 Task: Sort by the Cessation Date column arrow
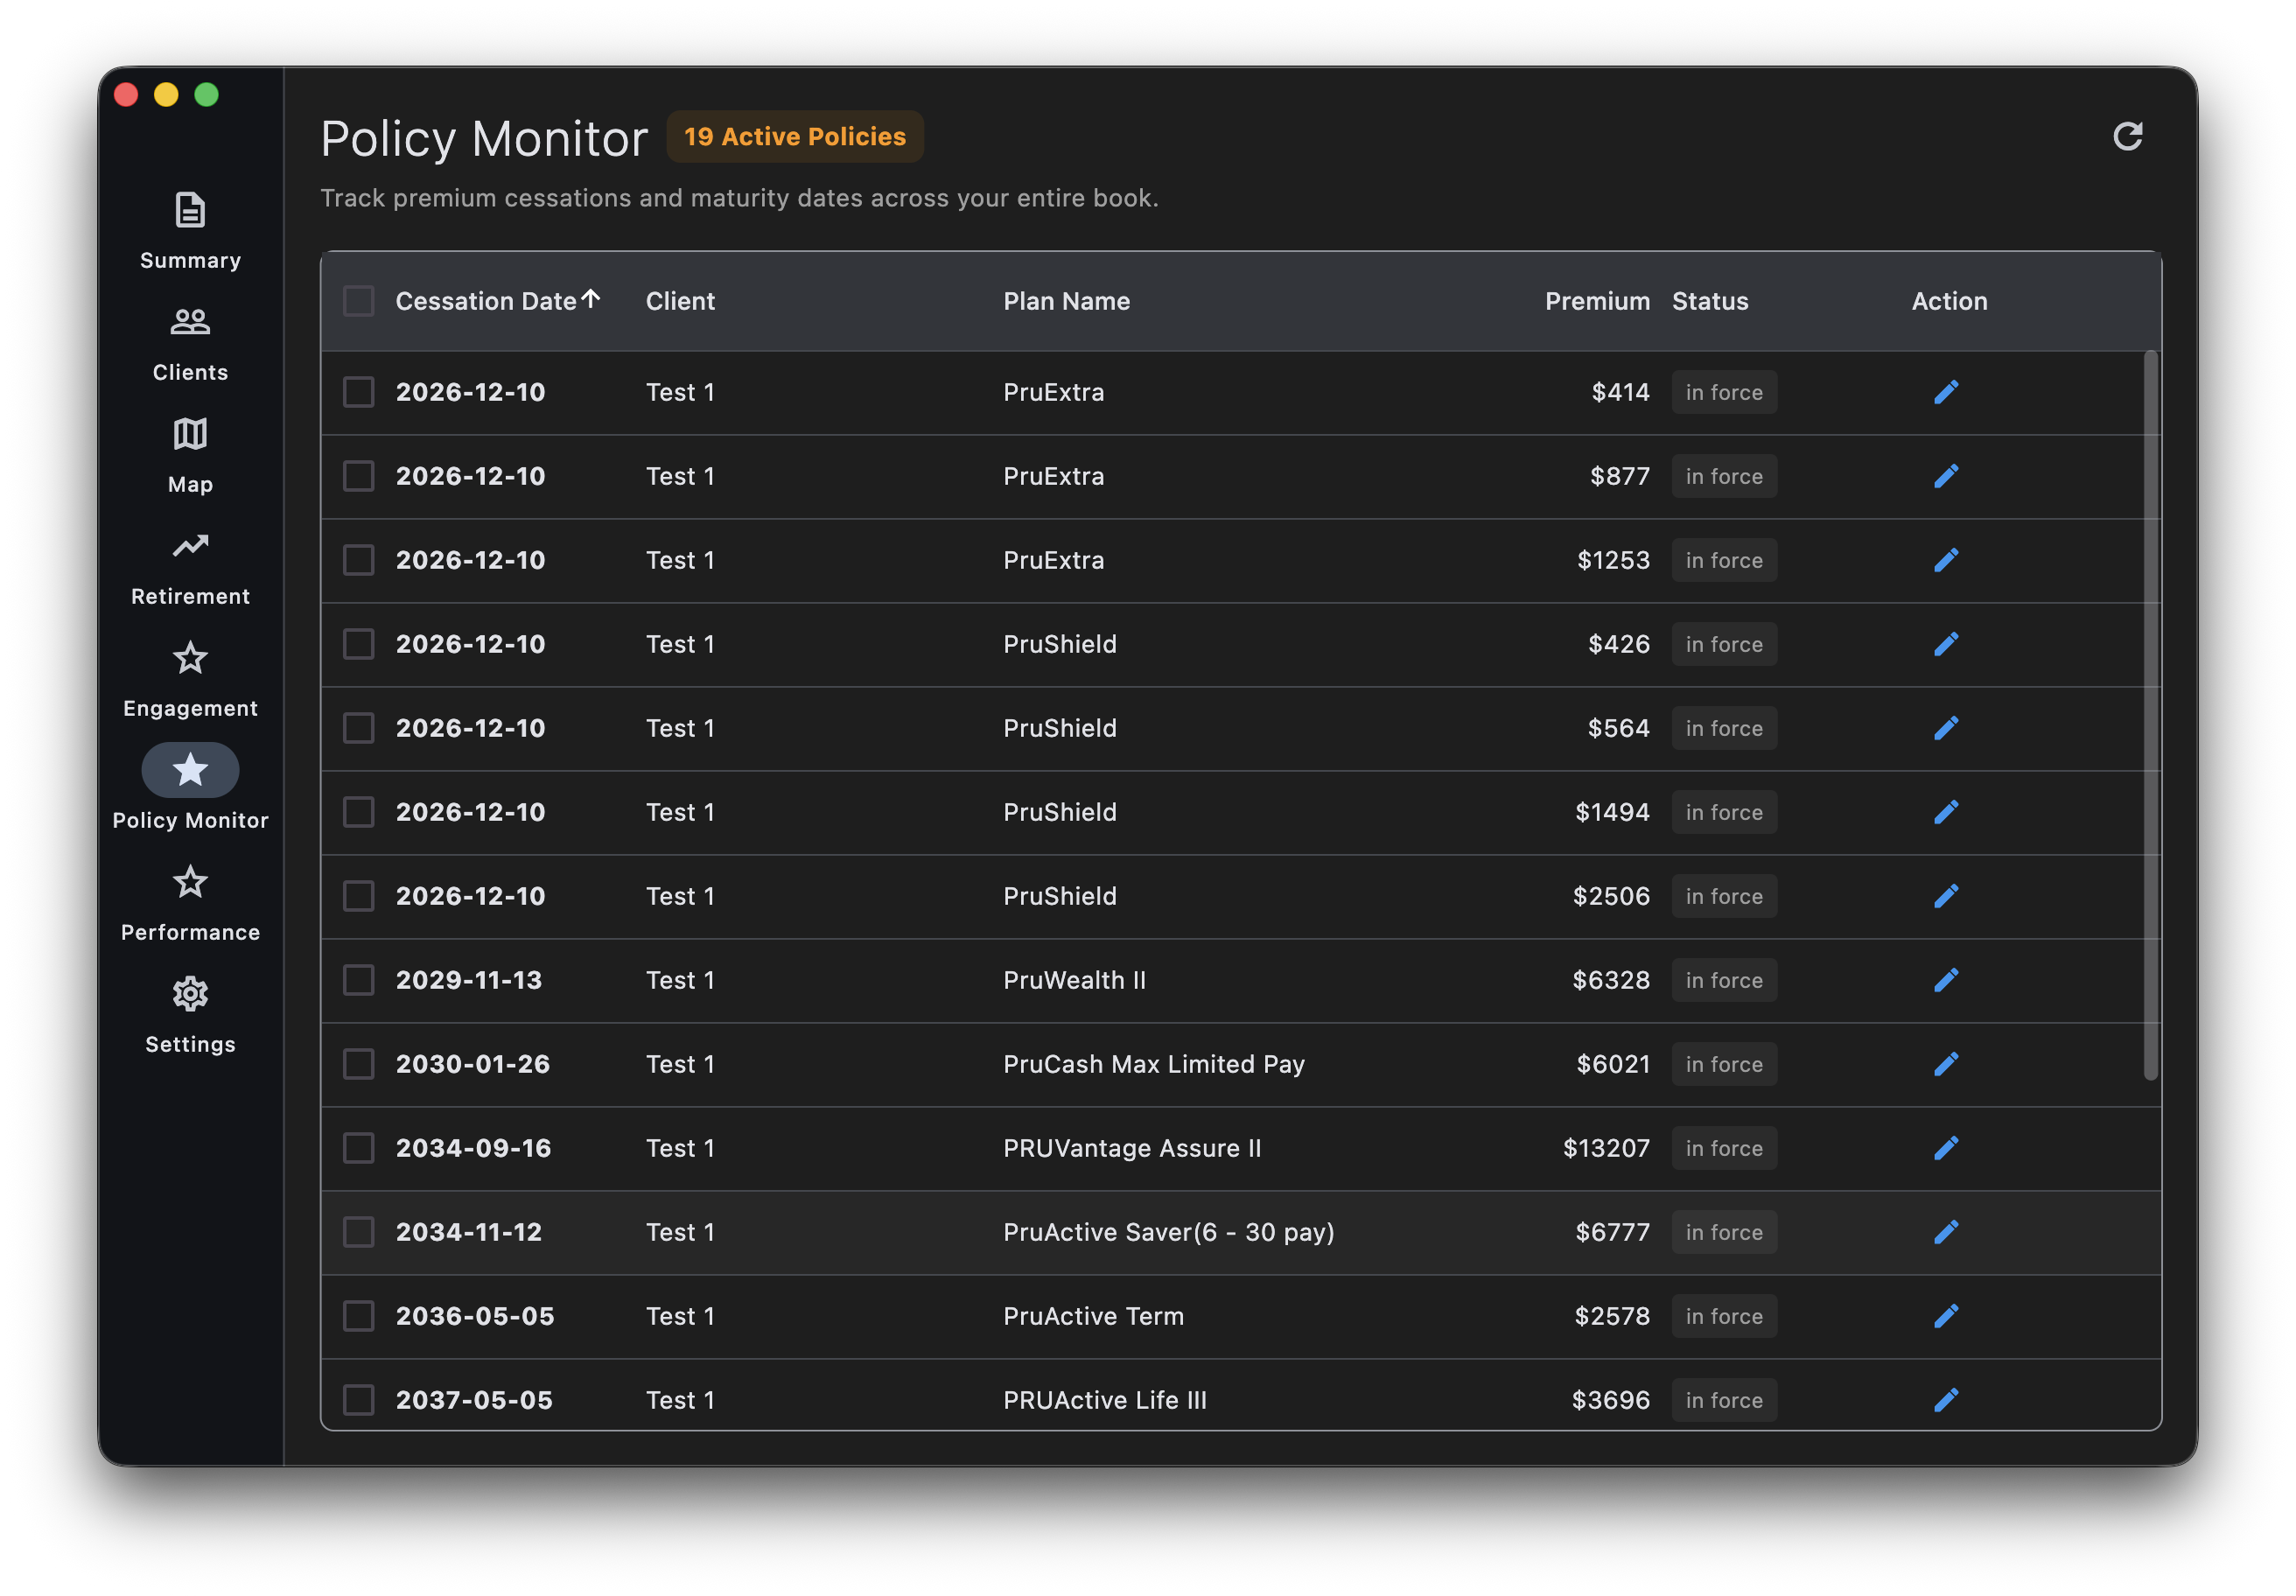591,299
